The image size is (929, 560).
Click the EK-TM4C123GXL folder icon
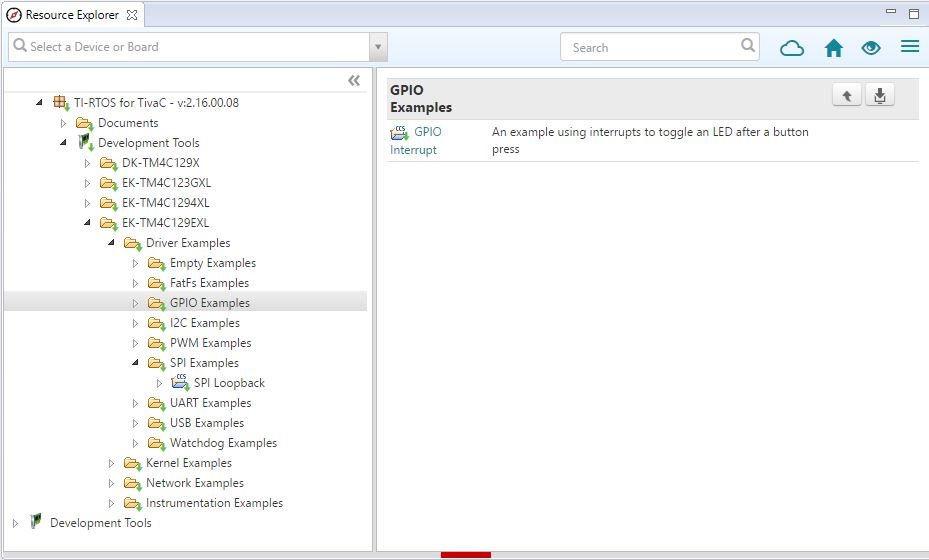tap(108, 183)
